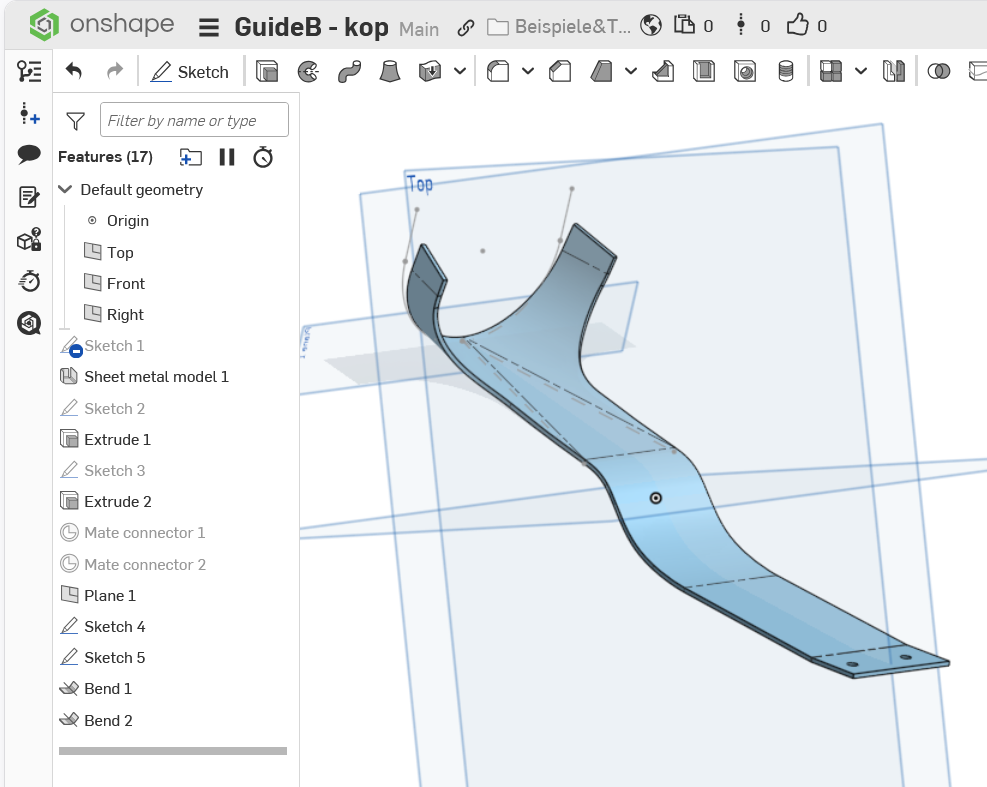
Task: Click the pause icon beside Features (17)
Action: (x=227, y=157)
